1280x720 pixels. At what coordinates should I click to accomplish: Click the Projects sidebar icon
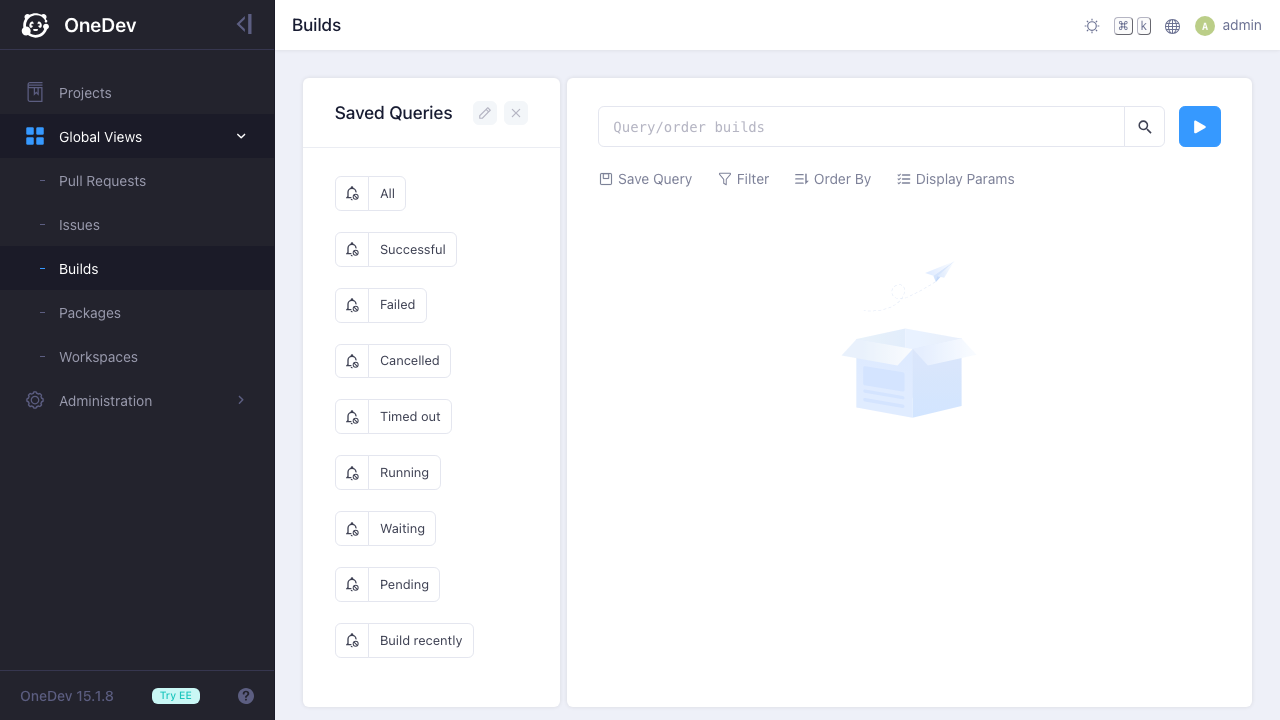point(35,93)
